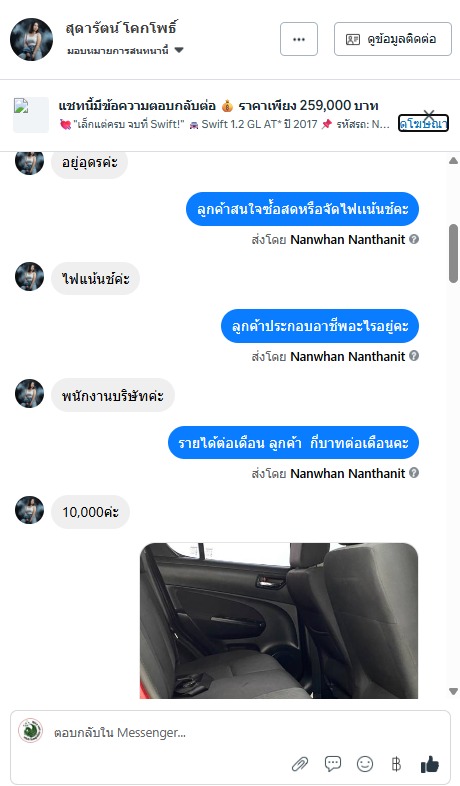Open the มอบหมายการสนทนานี้ menu label
This screenshot has height=786, width=460.
tap(118, 50)
